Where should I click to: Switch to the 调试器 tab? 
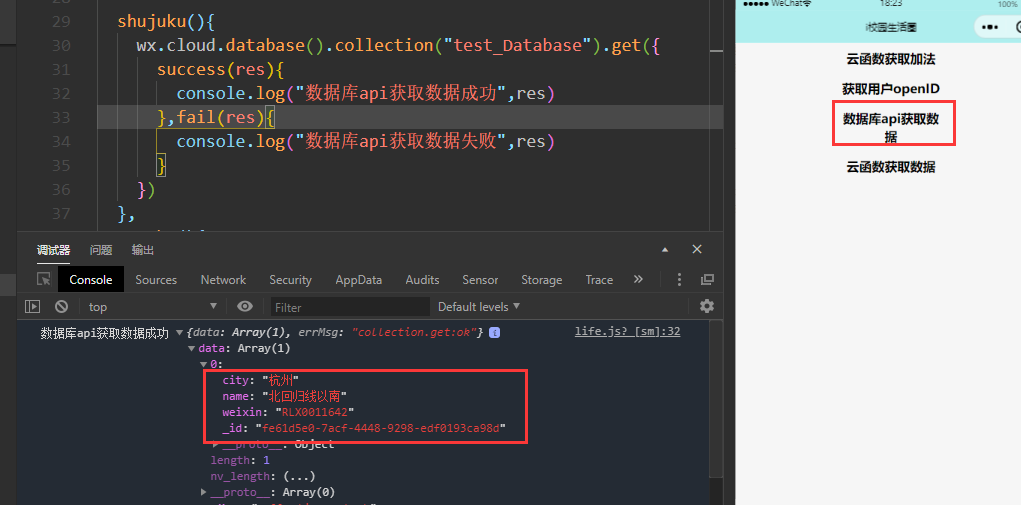click(x=53, y=250)
